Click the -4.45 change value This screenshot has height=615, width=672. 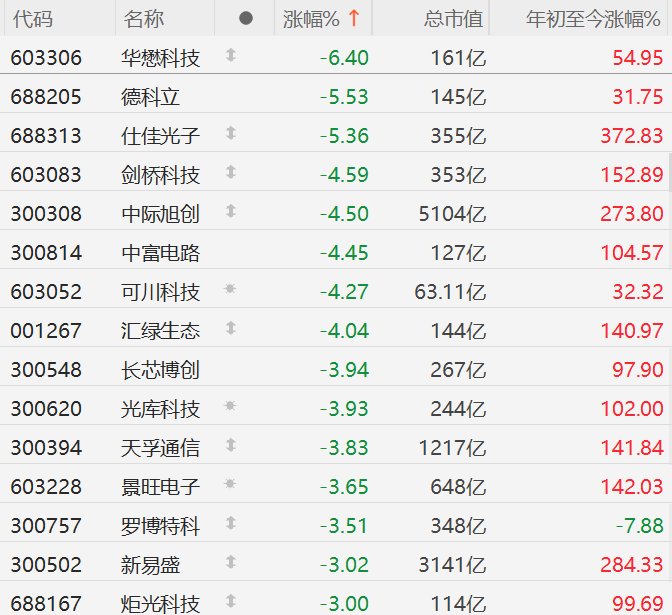pyautogui.click(x=344, y=253)
